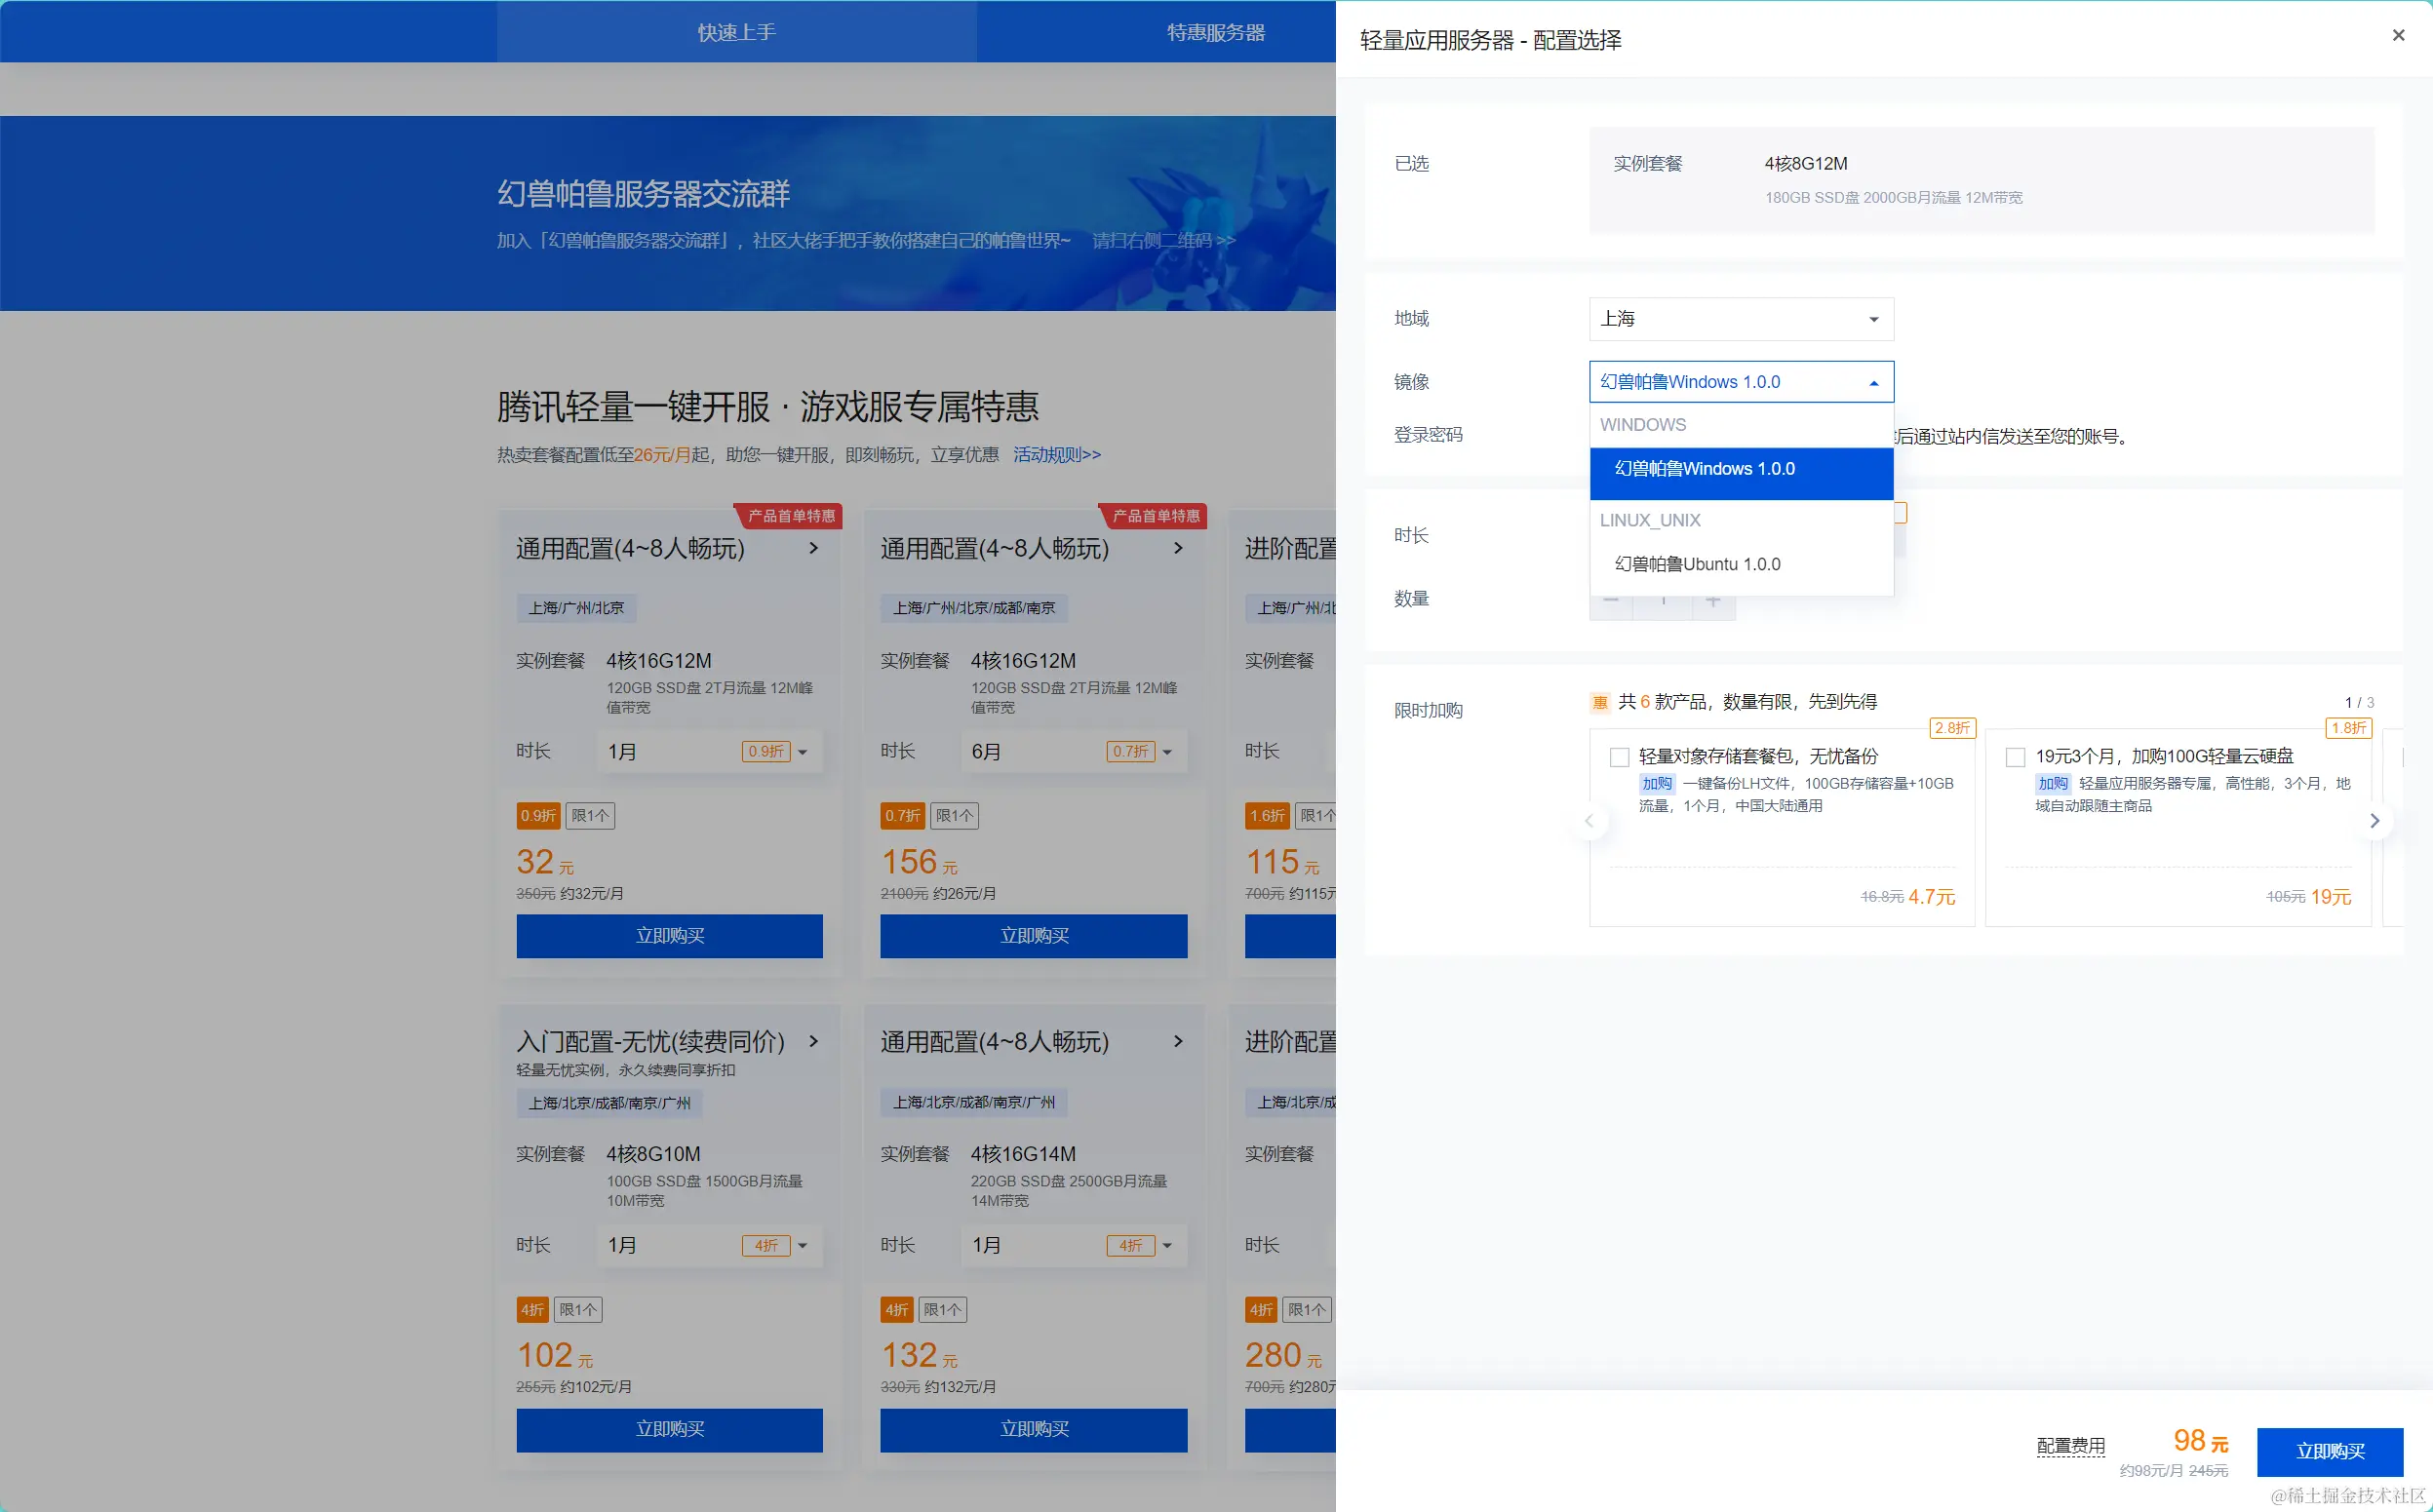The height and width of the screenshot is (1512, 2433).
Task: Switch to the 特惠服务器 tab
Action: pyautogui.click(x=1215, y=32)
